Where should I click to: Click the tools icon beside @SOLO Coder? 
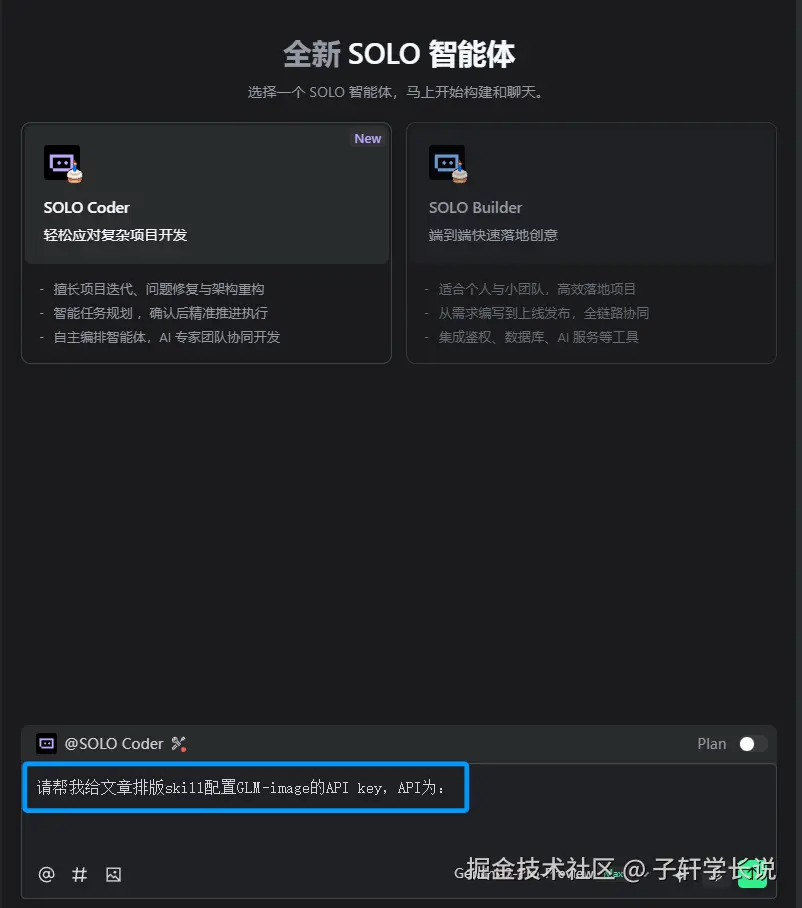[x=179, y=744]
